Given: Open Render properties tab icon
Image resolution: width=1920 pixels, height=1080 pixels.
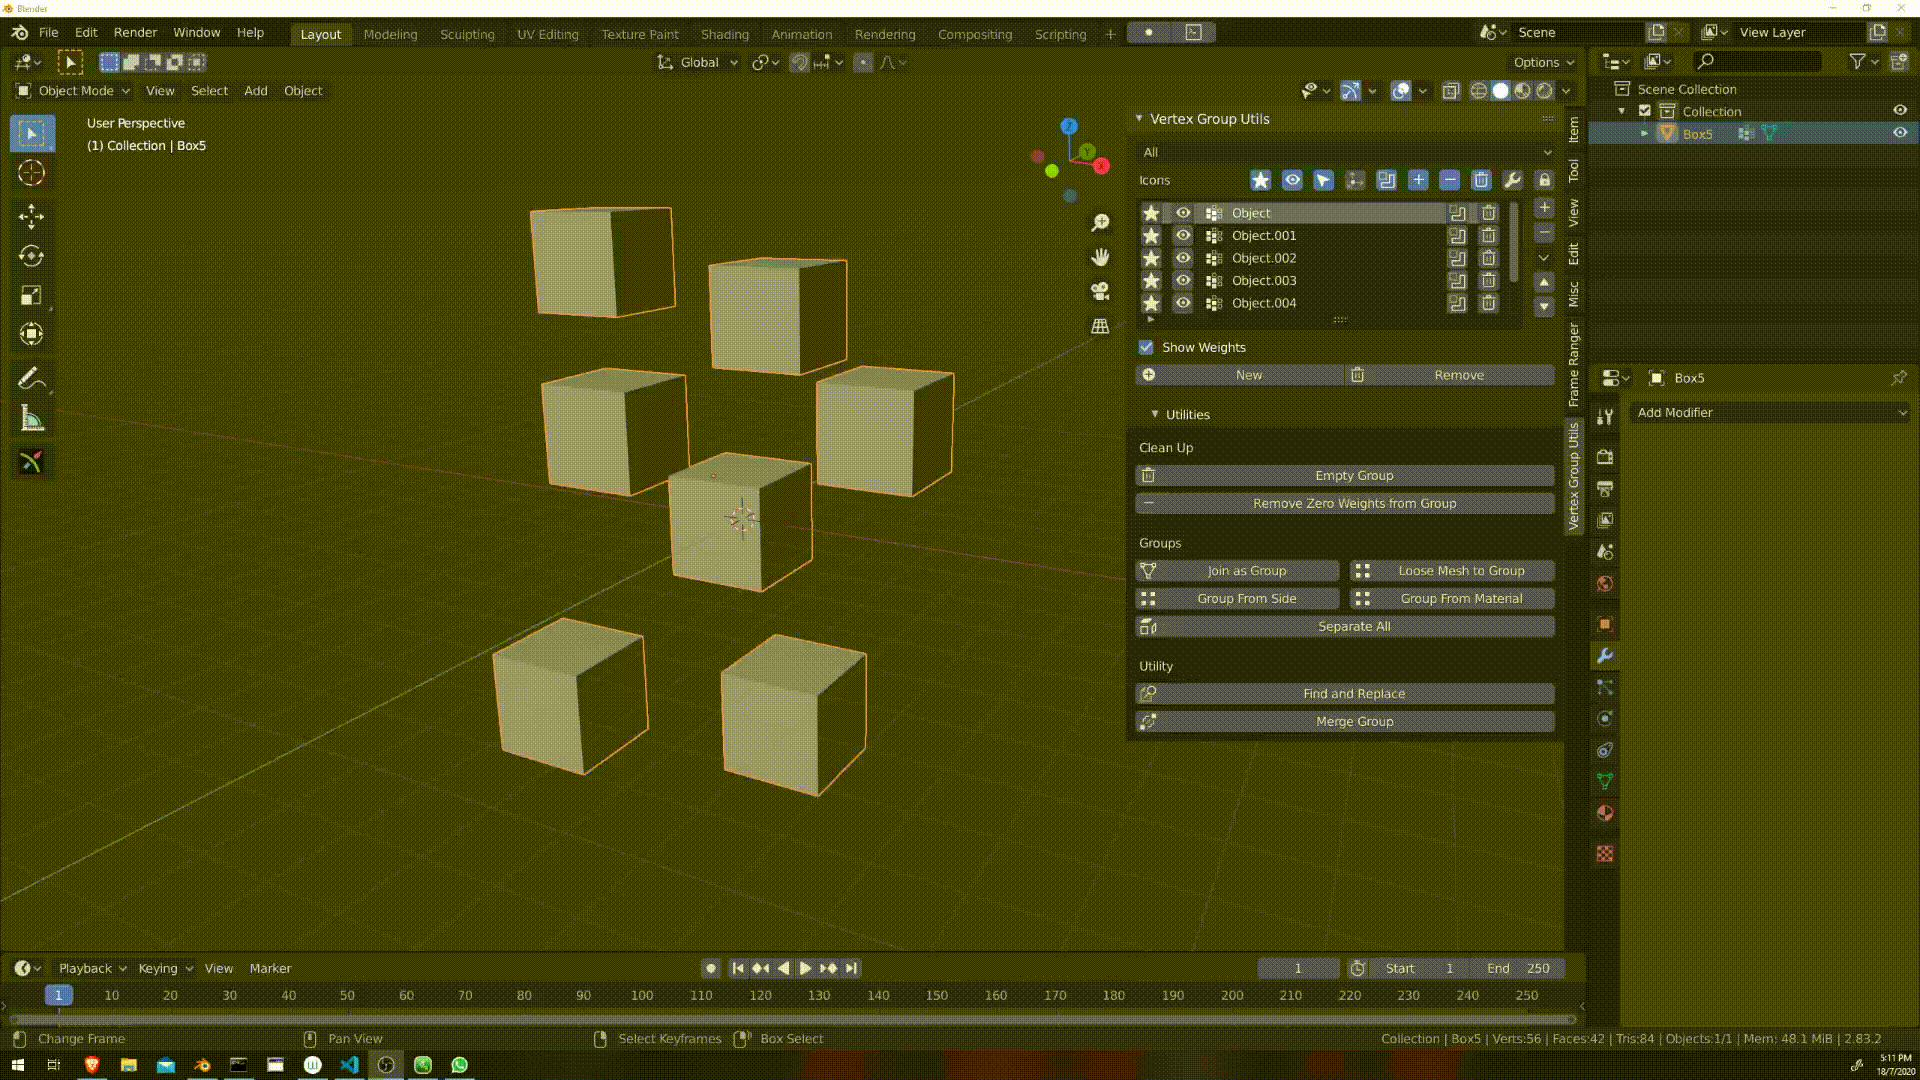Looking at the screenshot, I should pos(1605,457).
